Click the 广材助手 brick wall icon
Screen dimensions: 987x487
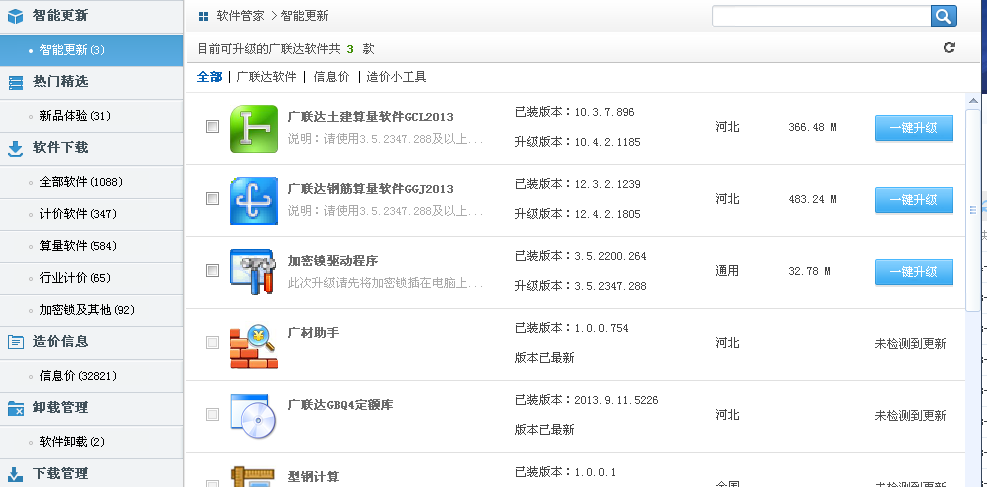point(253,347)
